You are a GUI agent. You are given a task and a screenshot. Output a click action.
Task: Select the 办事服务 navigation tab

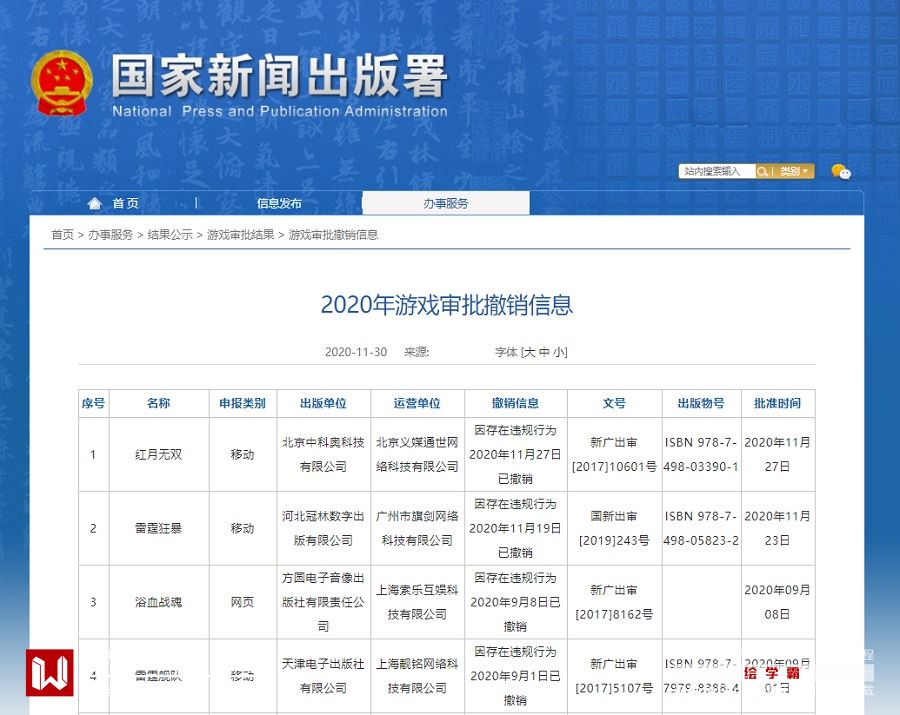tap(446, 203)
